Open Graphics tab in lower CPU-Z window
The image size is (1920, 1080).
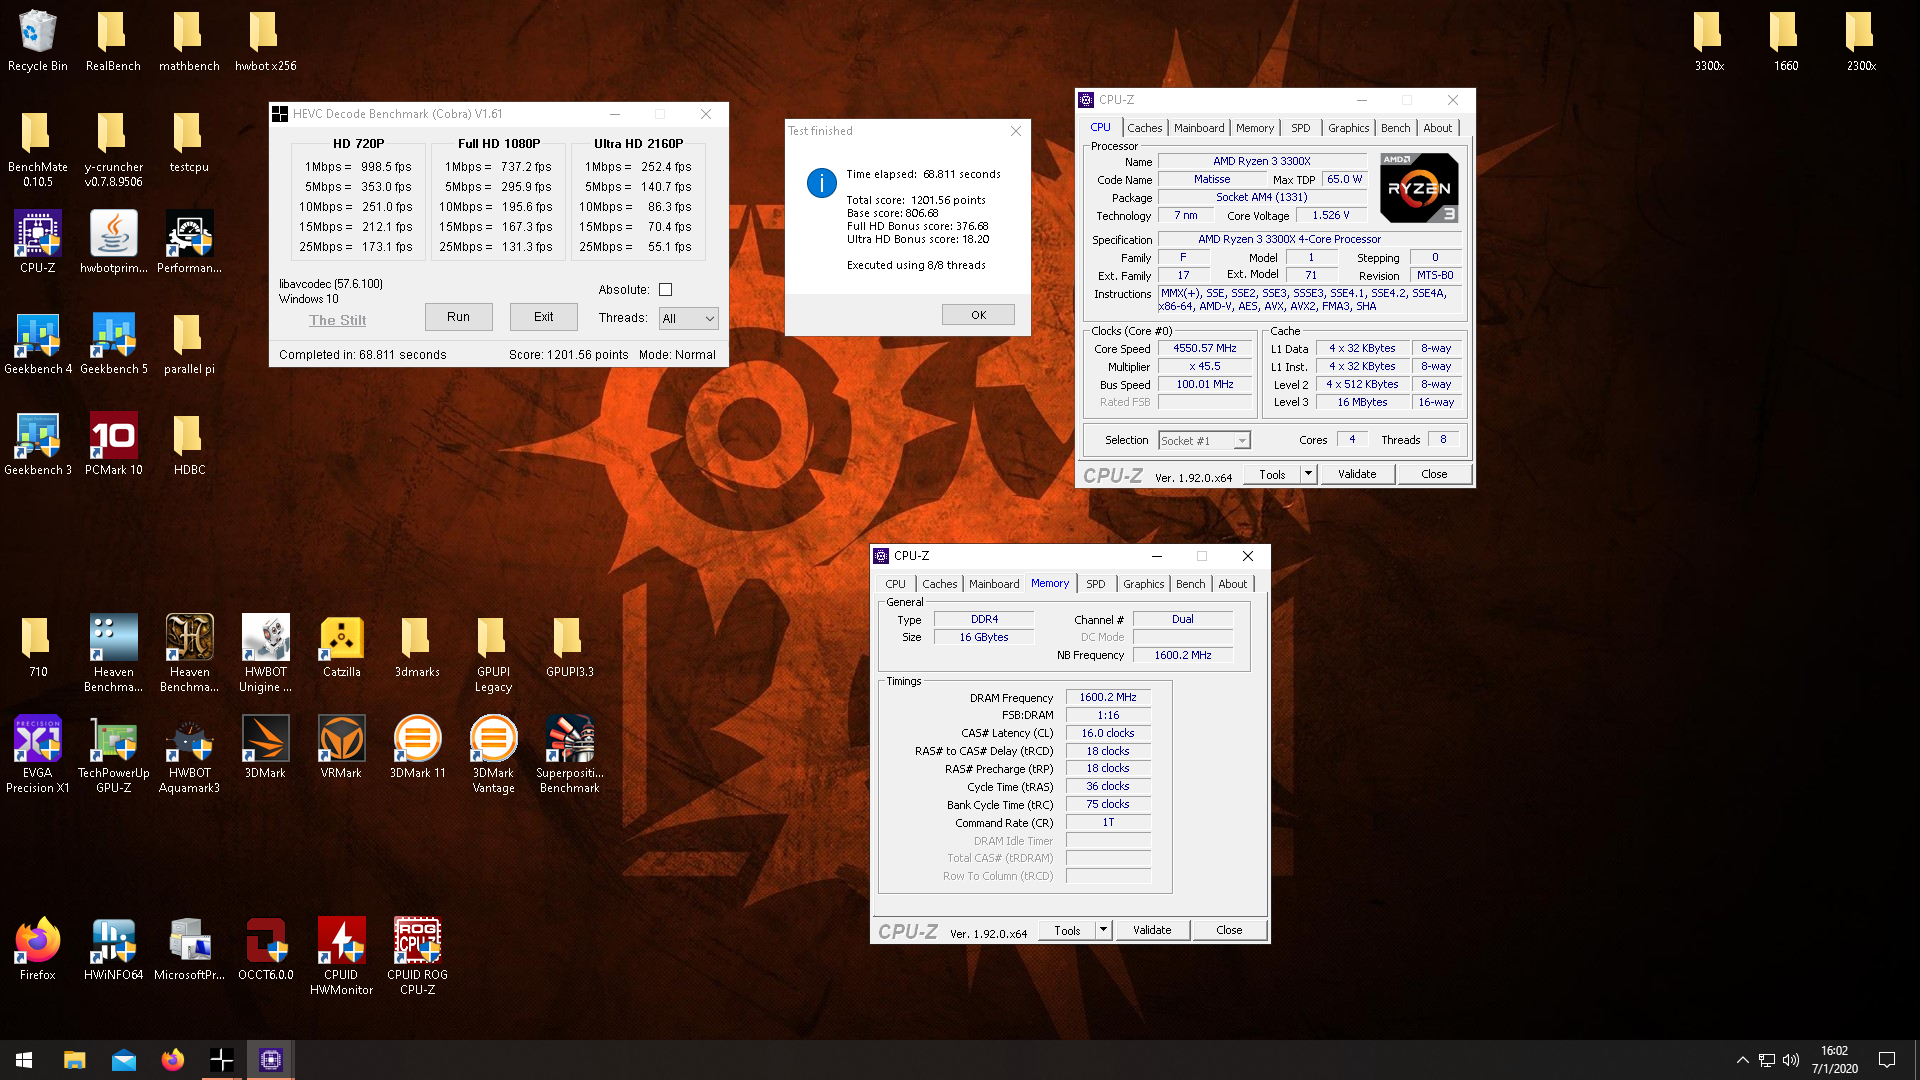[1143, 584]
